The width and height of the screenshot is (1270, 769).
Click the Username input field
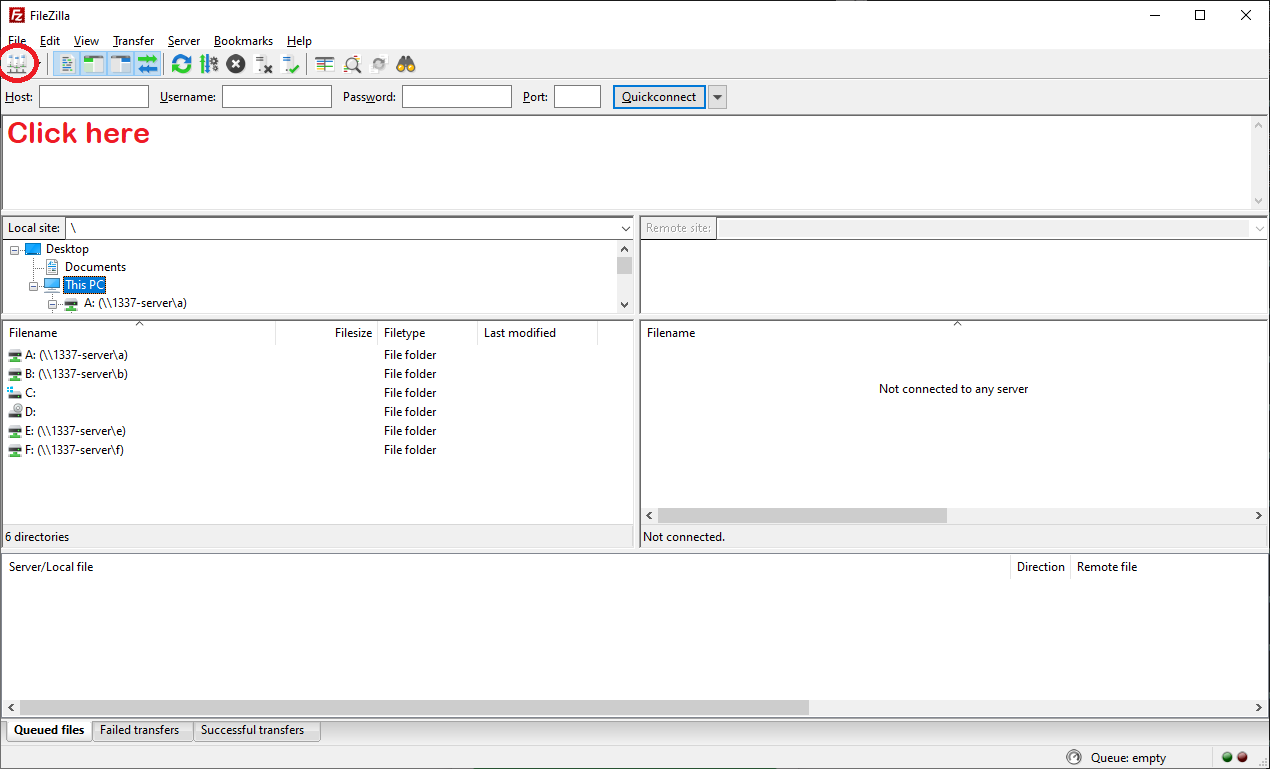coord(277,97)
